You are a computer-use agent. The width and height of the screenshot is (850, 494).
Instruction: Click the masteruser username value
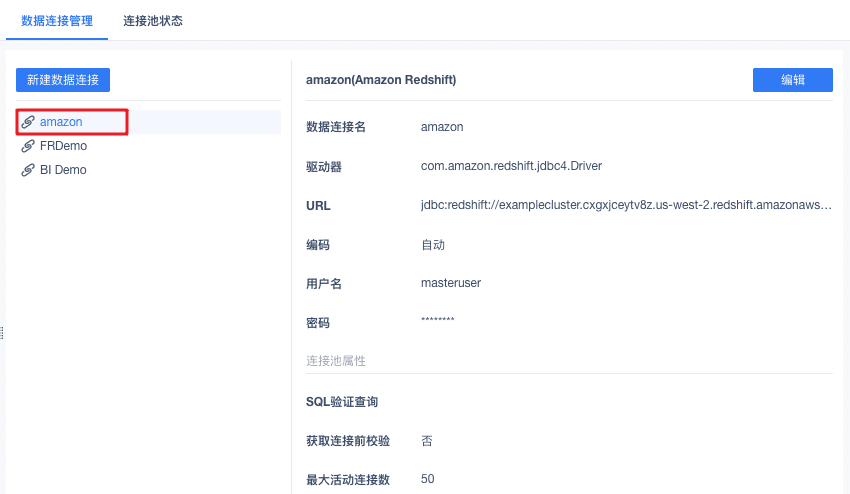click(x=451, y=283)
